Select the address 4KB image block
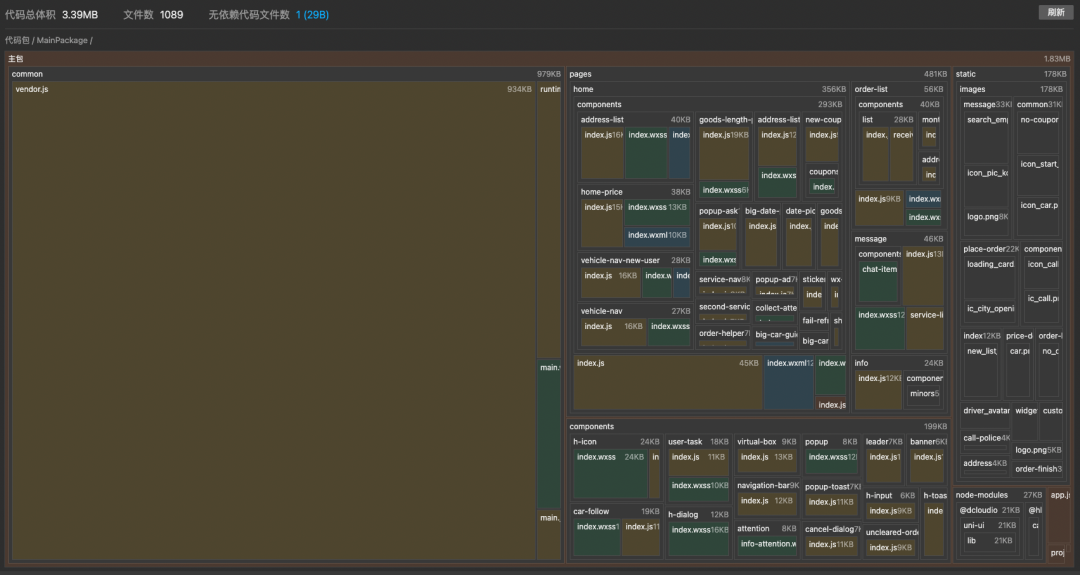This screenshot has width=1080, height=575. pyautogui.click(x=986, y=464)
